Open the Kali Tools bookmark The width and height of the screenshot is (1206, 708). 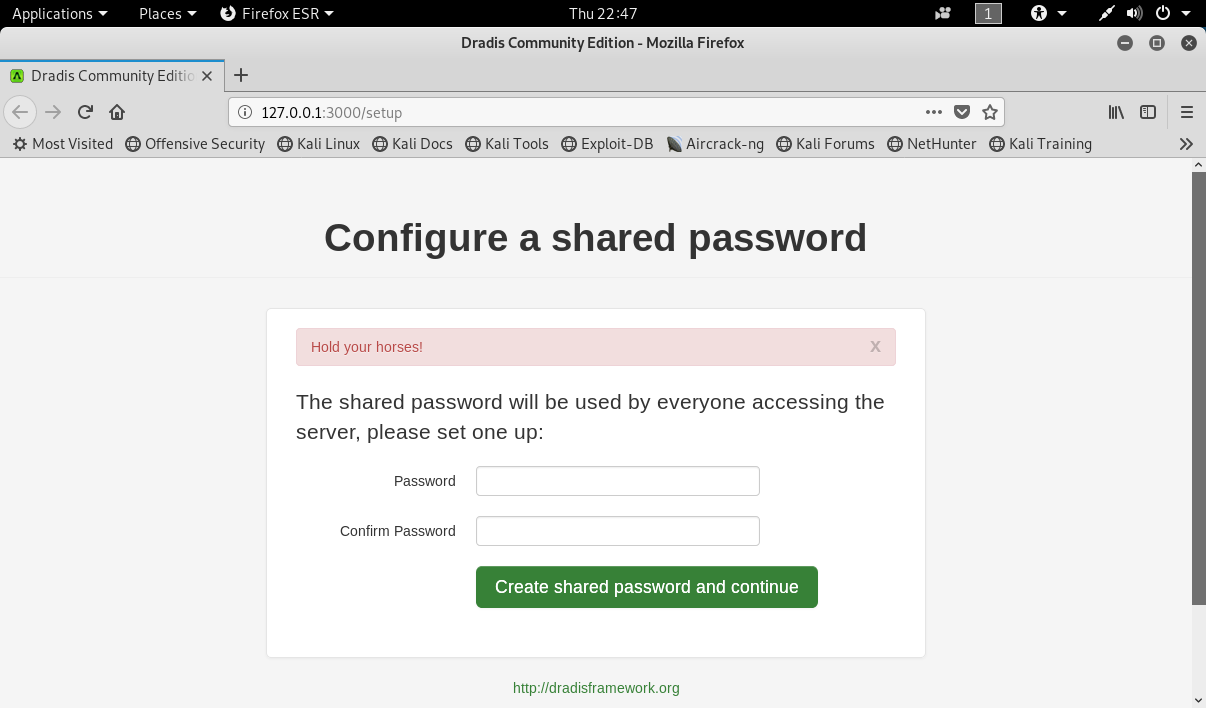coord(506,144)
